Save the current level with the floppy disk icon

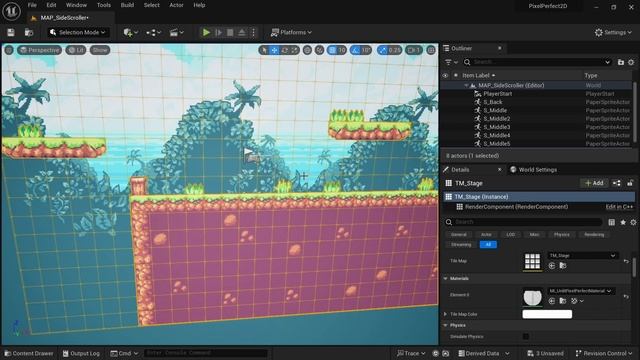pyautogui.click(x=11, y=32)
